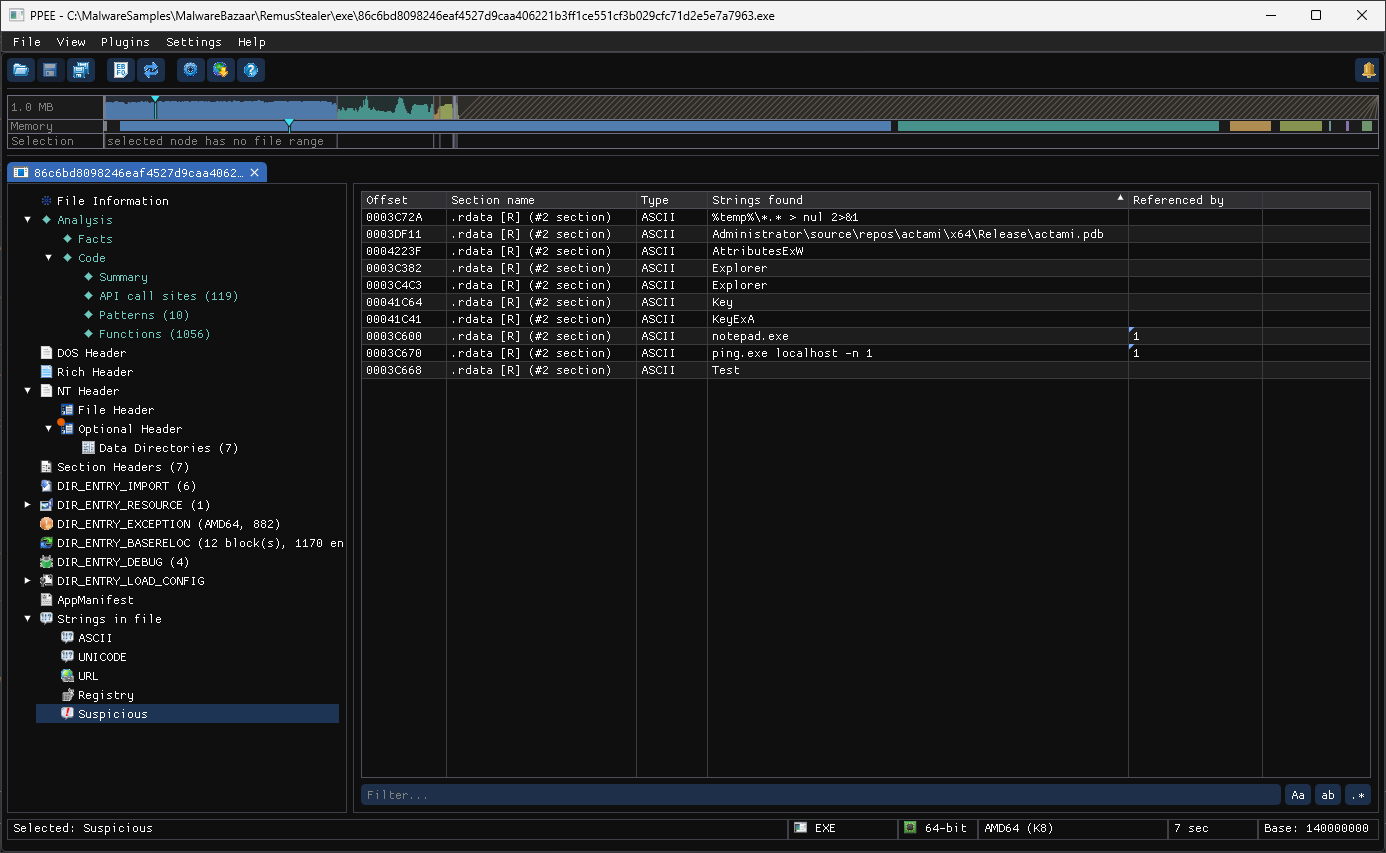Collapse the Analysis tree node
Image resolution: width=1386 pixels, height=853 pixels.
pyautogui.click(x=28, y=220)
